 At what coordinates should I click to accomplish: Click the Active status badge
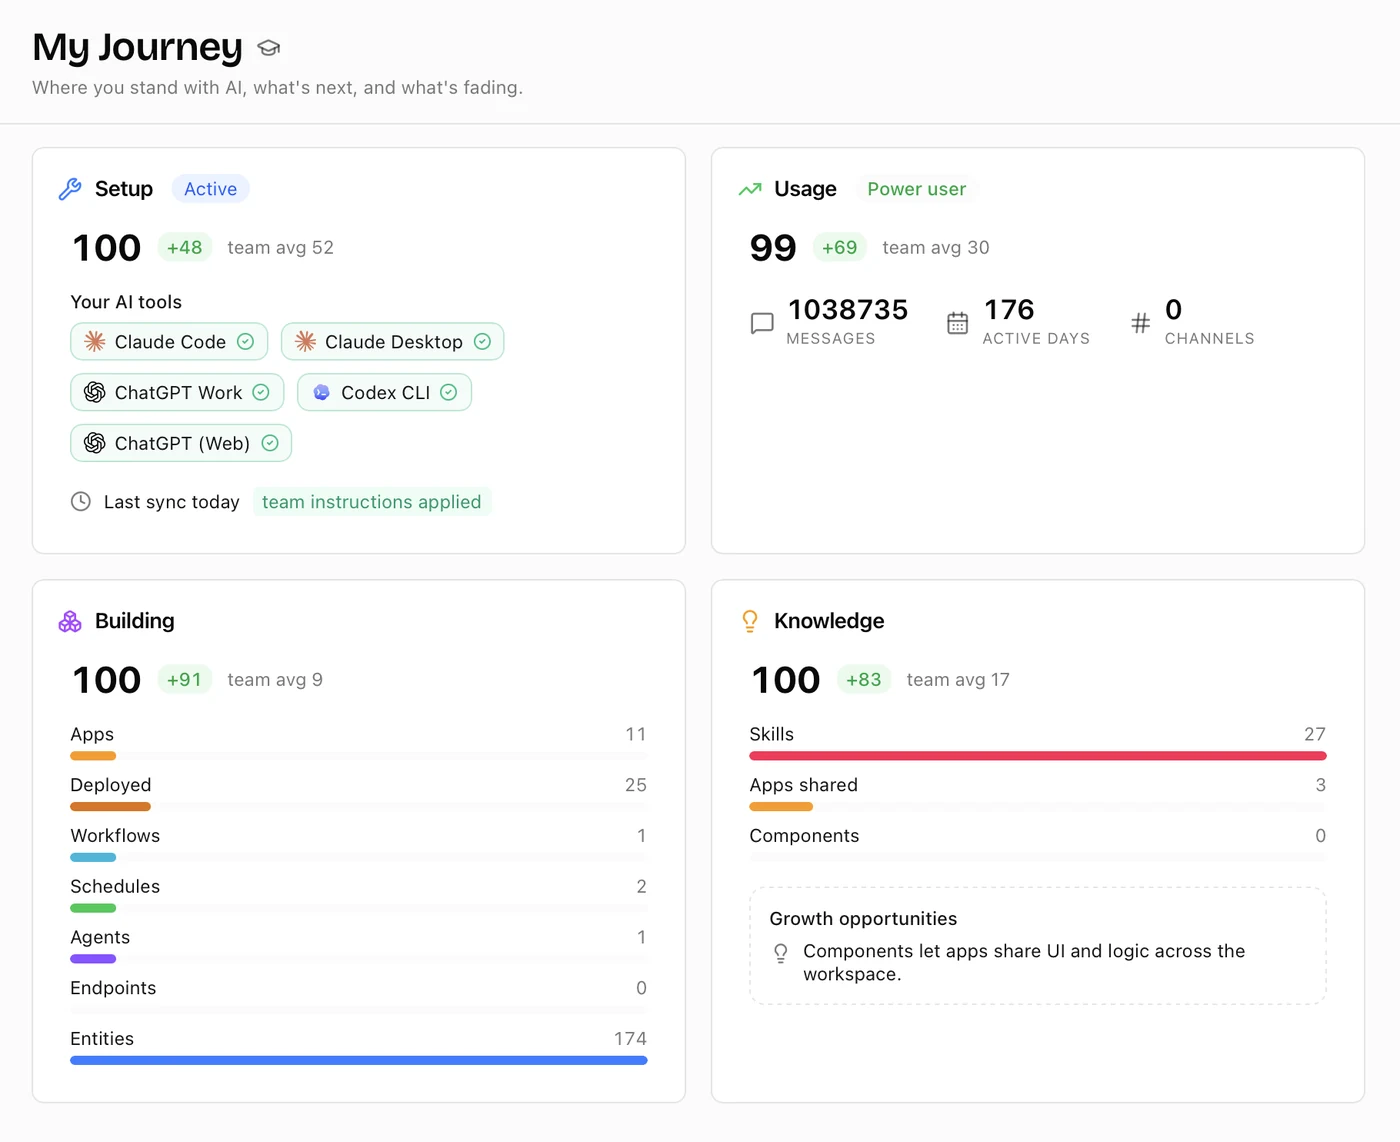[x=210, y=189]
